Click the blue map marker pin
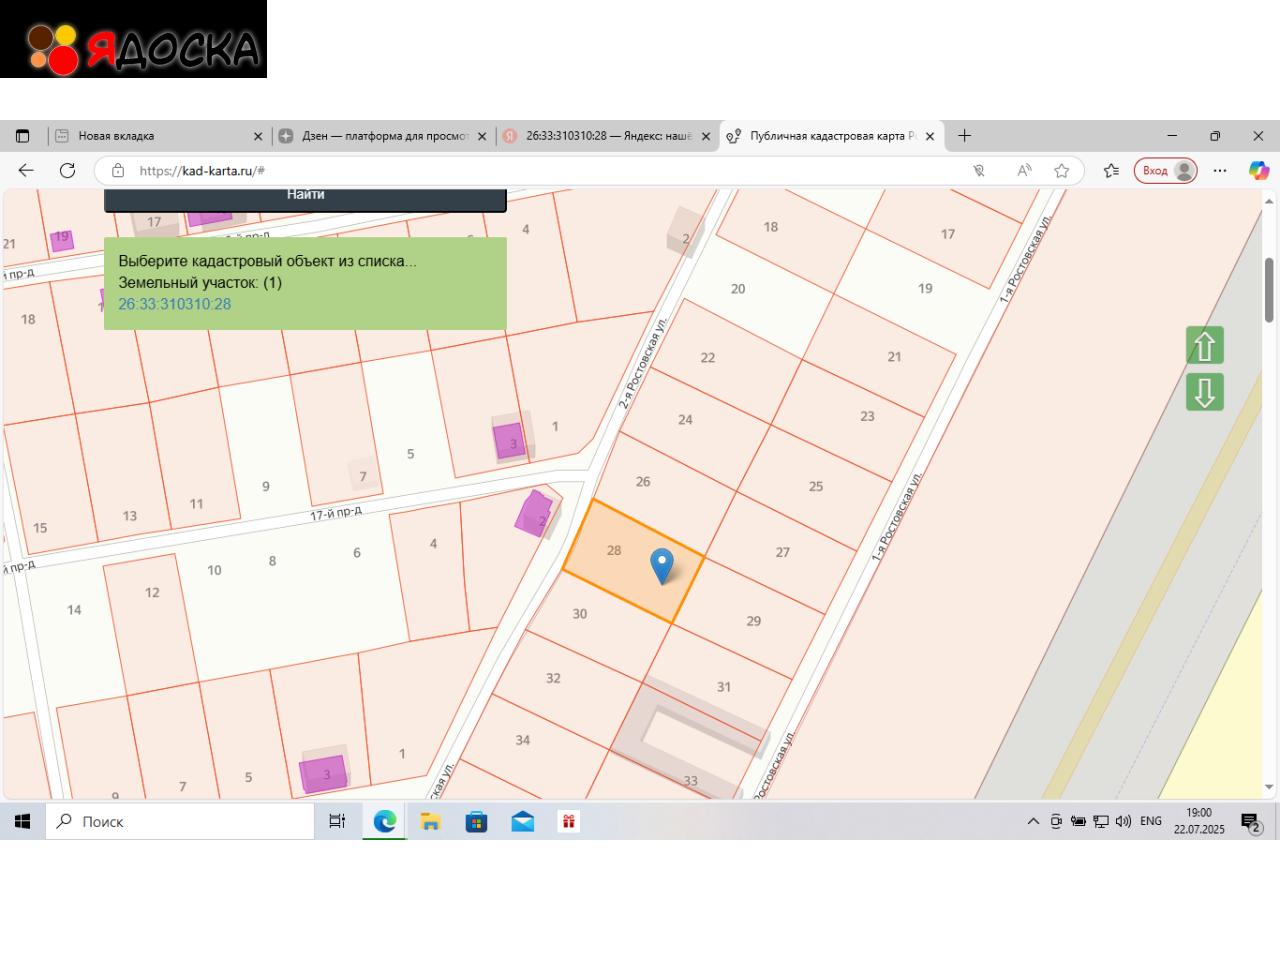The height and width of the screenshot is (960, 1280). tap(661, 565)
